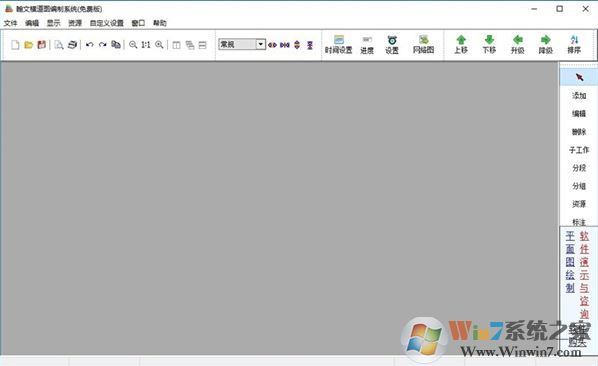Open the 显示 menu

pyautogui.click(x=53, y=23)
